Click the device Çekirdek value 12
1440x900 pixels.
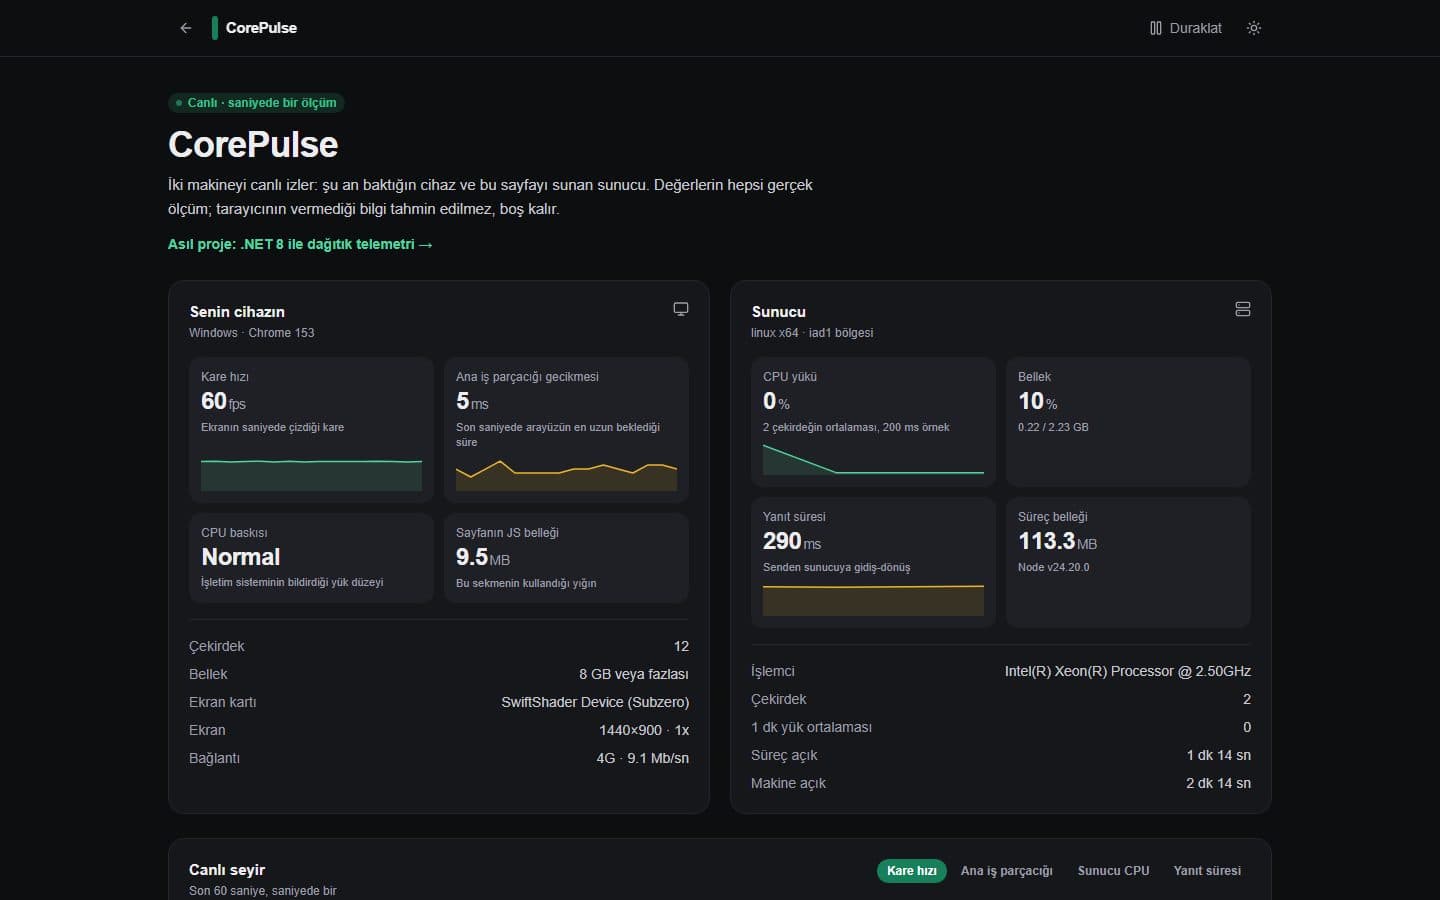pos(681,646)
